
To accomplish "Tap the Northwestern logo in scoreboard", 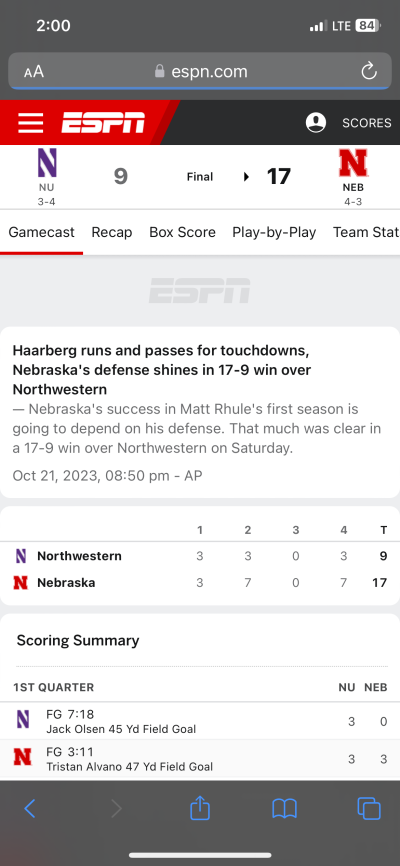I will tap(47, 163).
